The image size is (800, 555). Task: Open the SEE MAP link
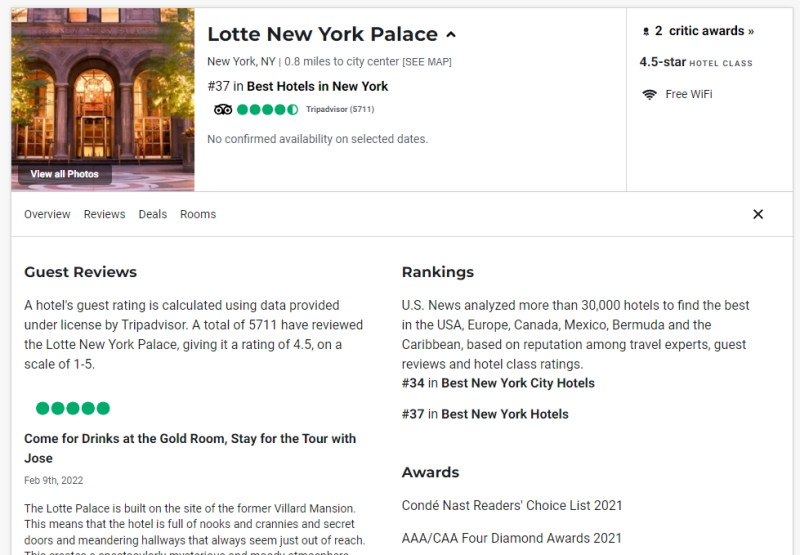coord(426,62)
